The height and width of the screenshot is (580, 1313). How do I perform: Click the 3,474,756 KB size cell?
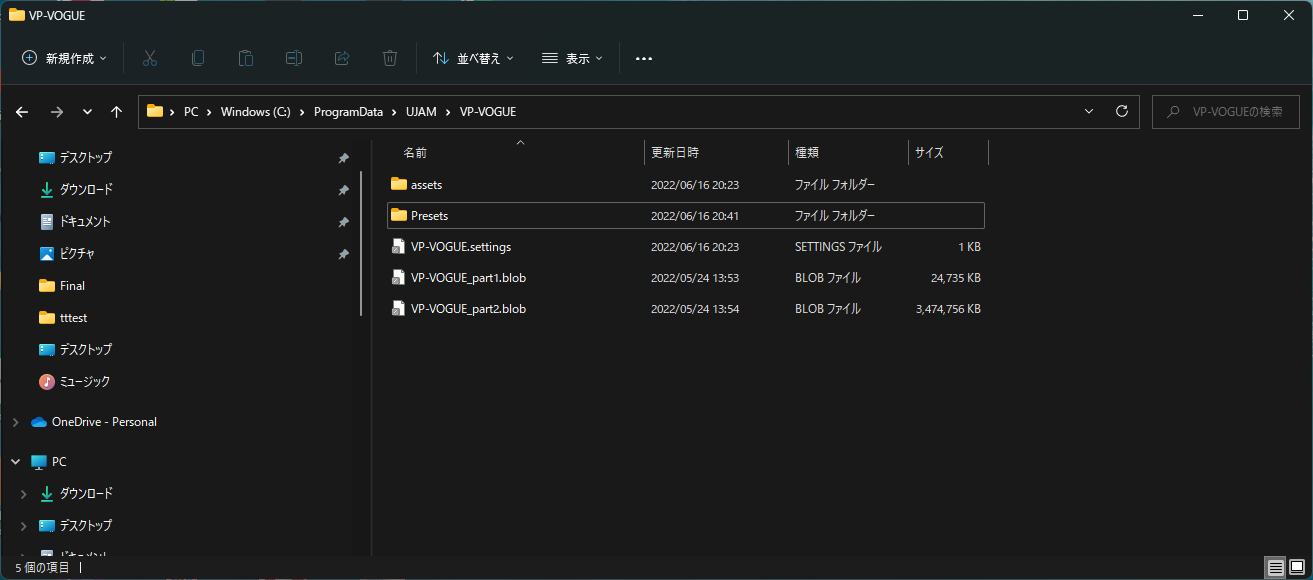[948, 310]
